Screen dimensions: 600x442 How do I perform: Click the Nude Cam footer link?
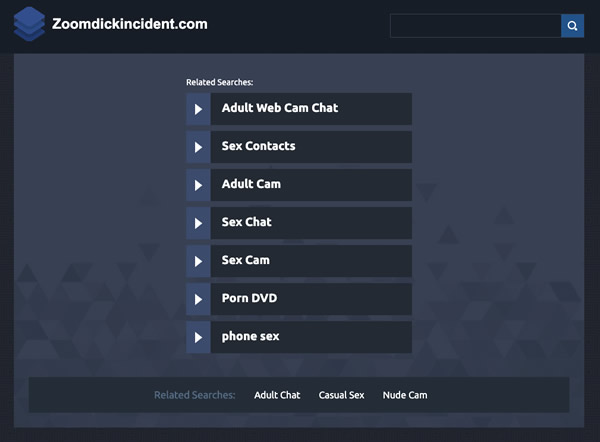coord(405,395)
